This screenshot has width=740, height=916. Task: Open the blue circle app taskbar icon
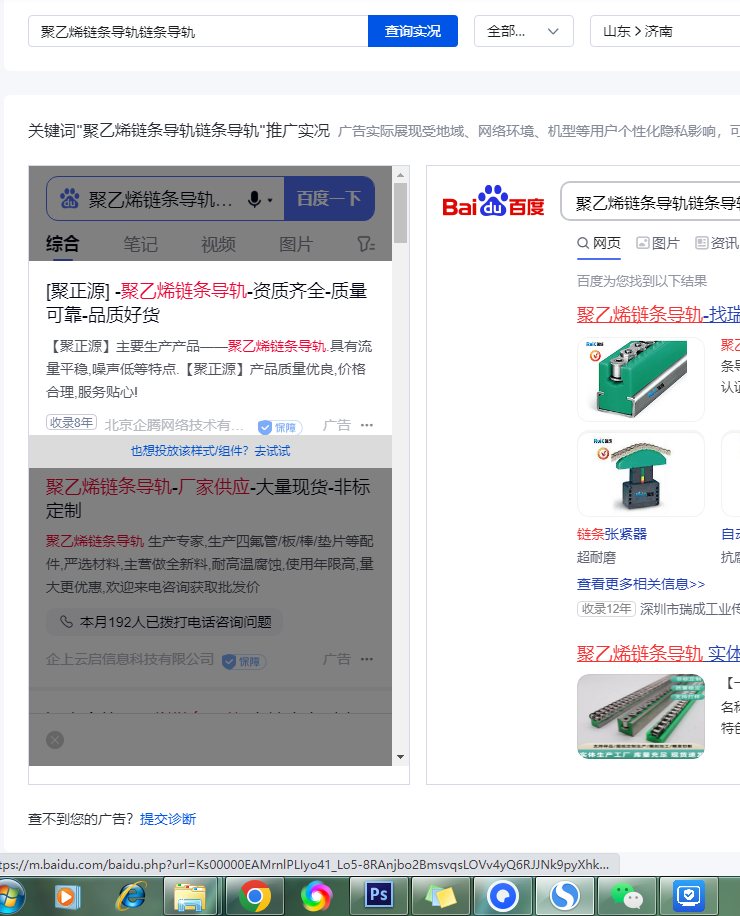(x=503, y=896)
